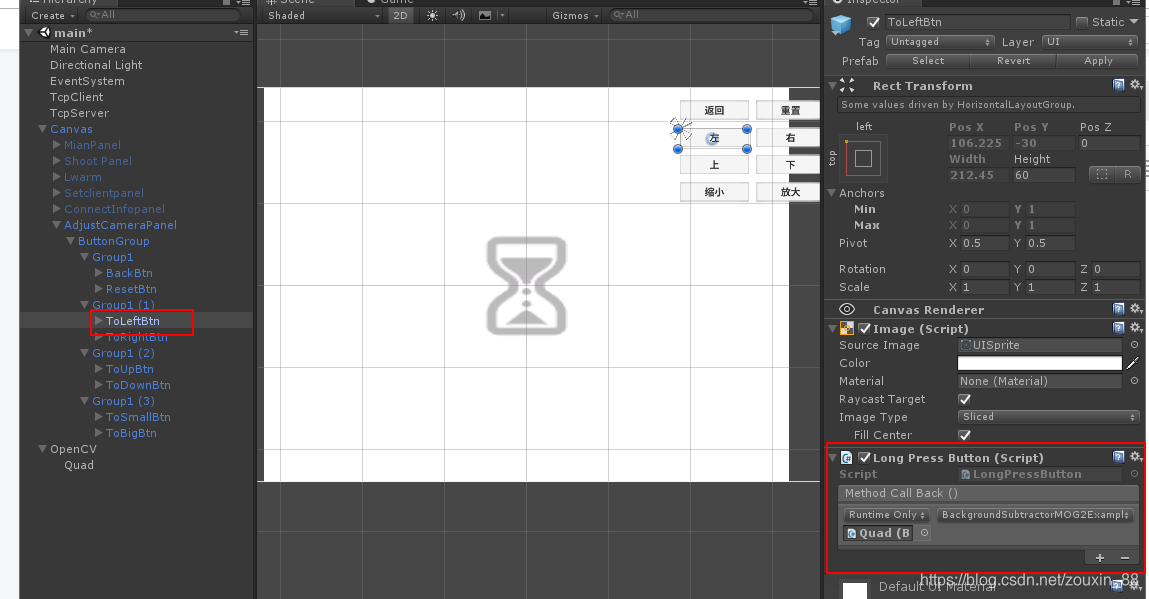Click Hierarchy search field
Viewport: 1149px width, 599px height.
coord(163,15)
